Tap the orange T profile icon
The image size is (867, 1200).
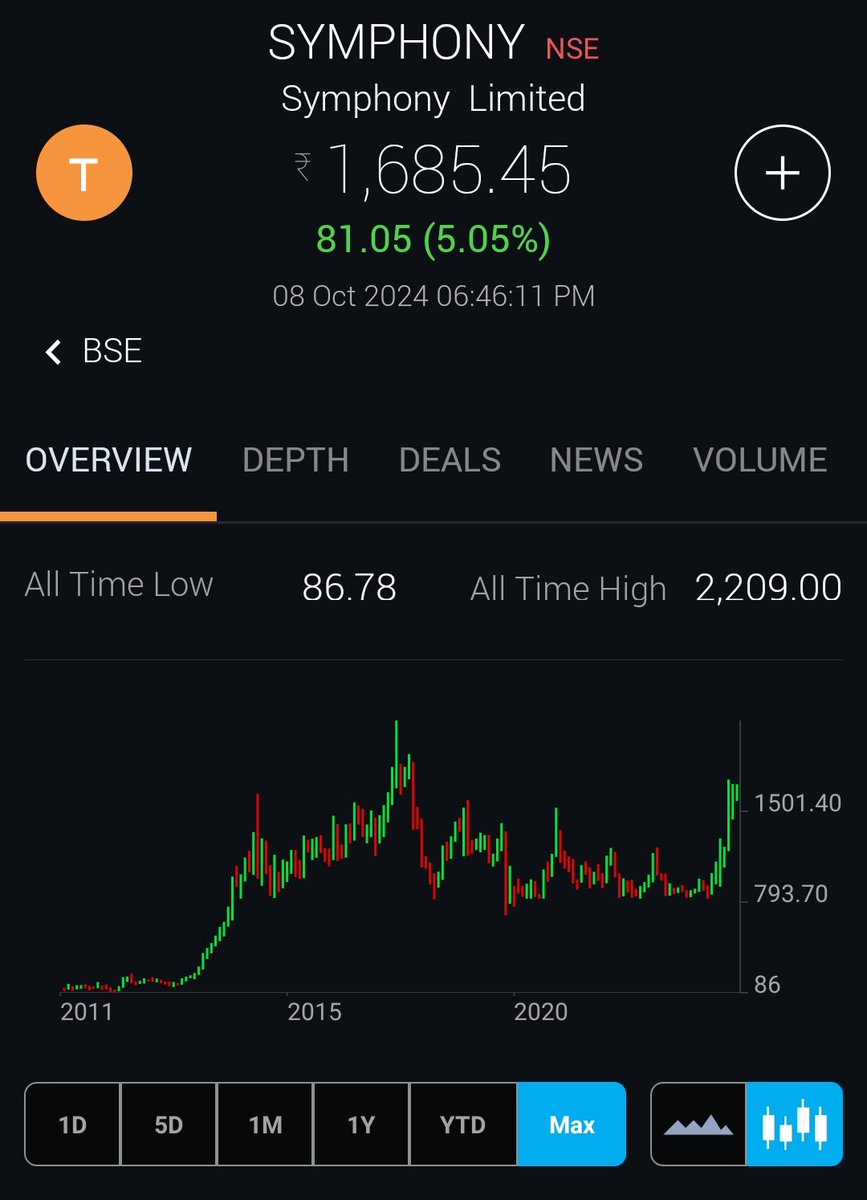pyautogui.click(x=84, y=175)
